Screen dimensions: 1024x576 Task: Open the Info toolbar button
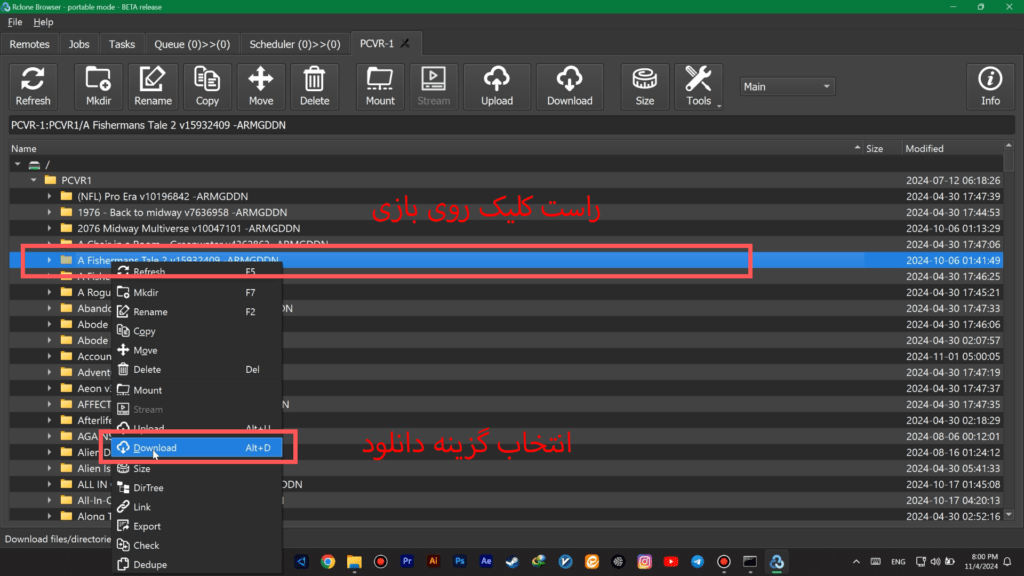990,86
